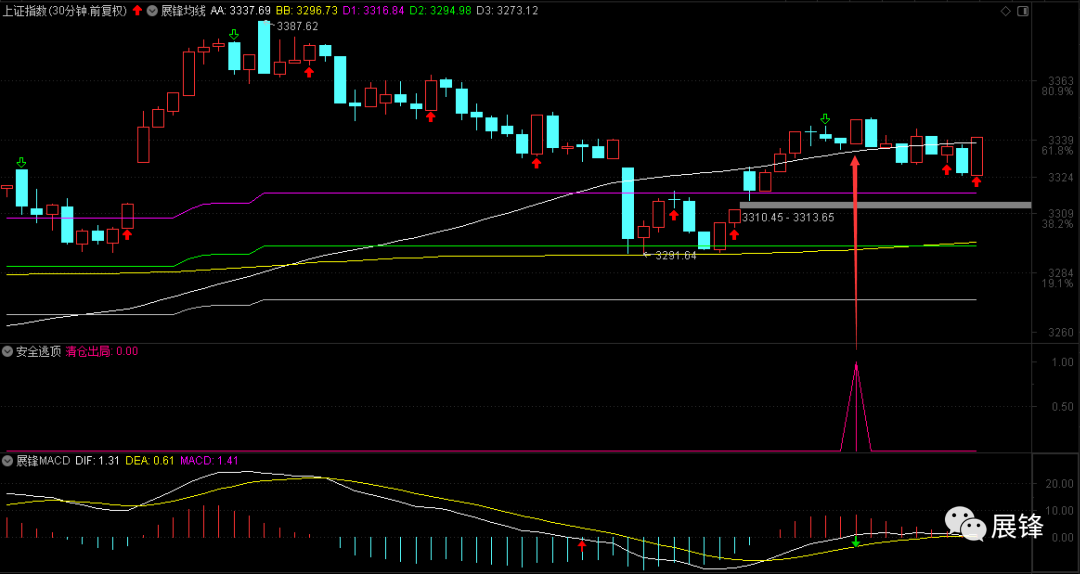1080x574 pixels.
Task: Click the 19.1% retracement label
Action: (1057, 283)
